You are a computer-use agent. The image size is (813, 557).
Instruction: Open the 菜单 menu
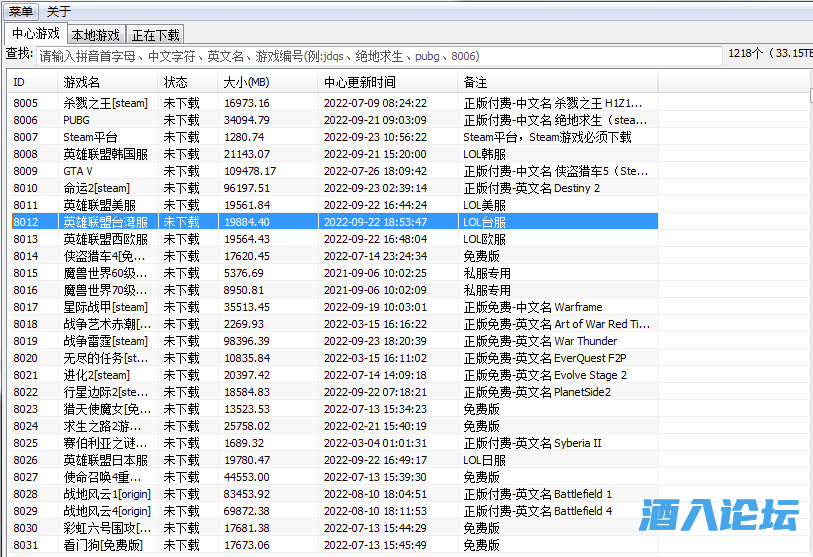click(20, 11)
